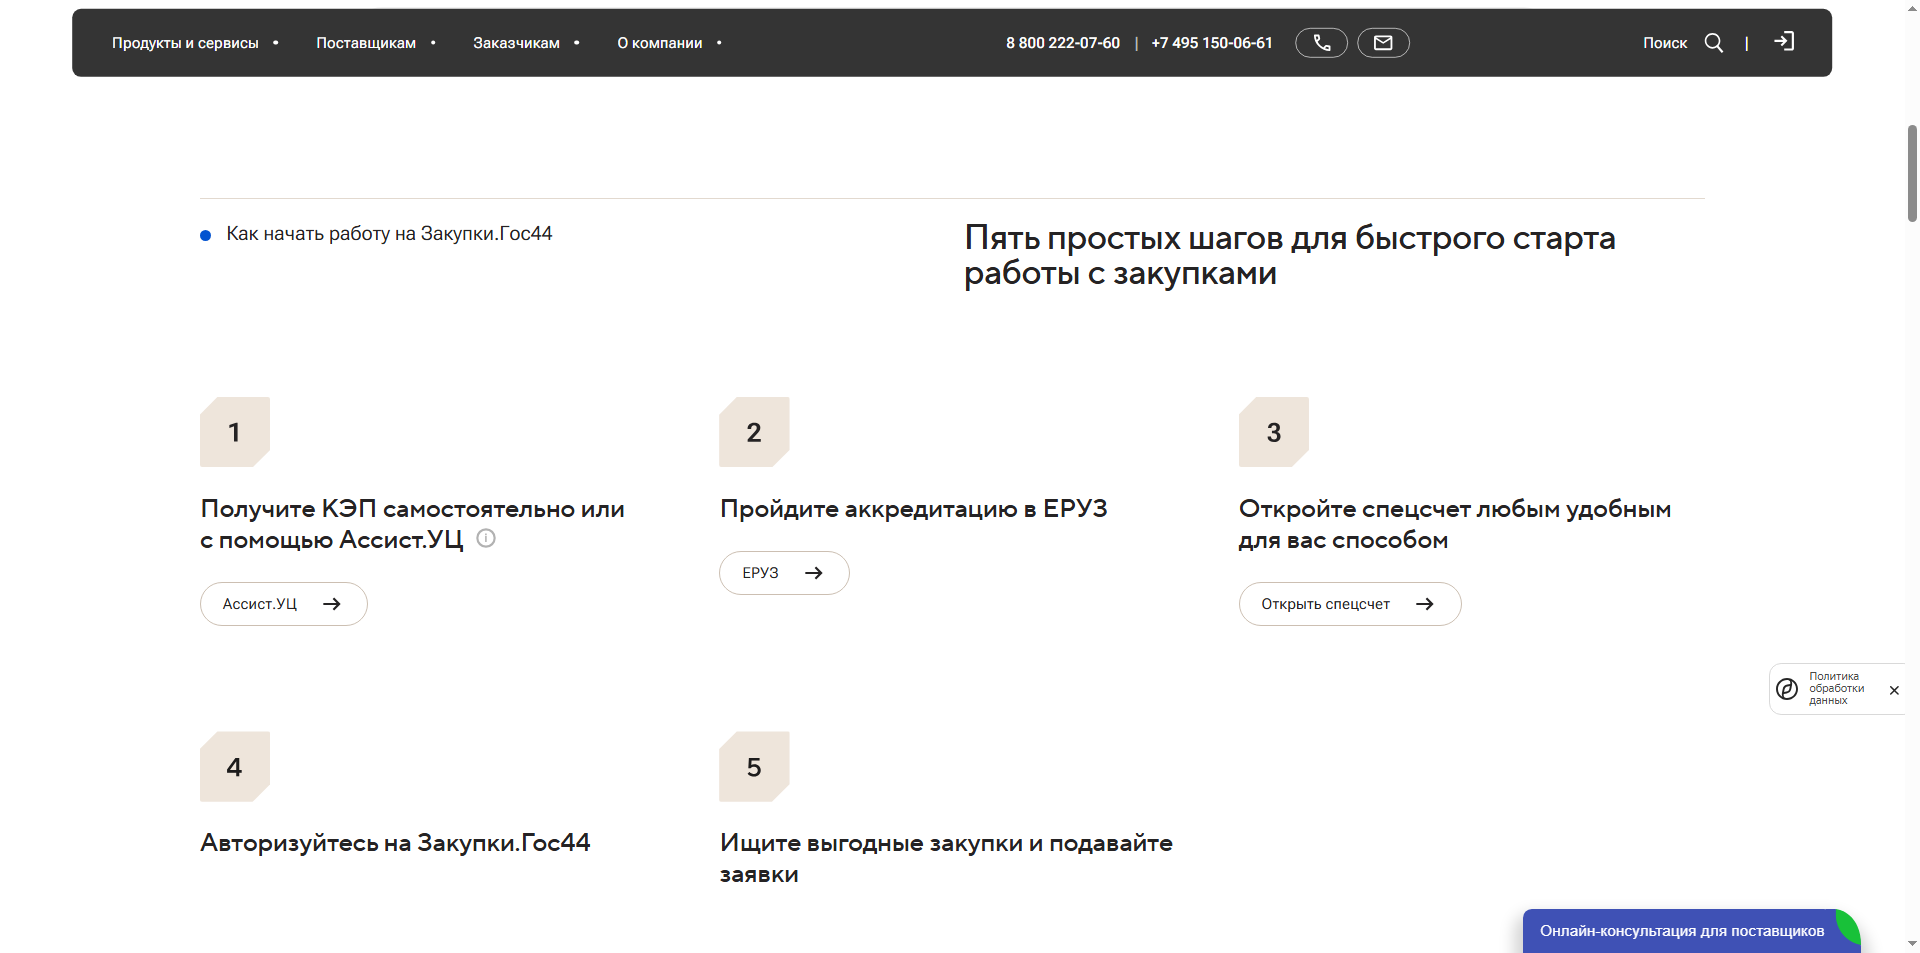Open Онлайн-консультация для поставщиков chat
The height and width of the screenshot is (953, 1920).
1691,931
